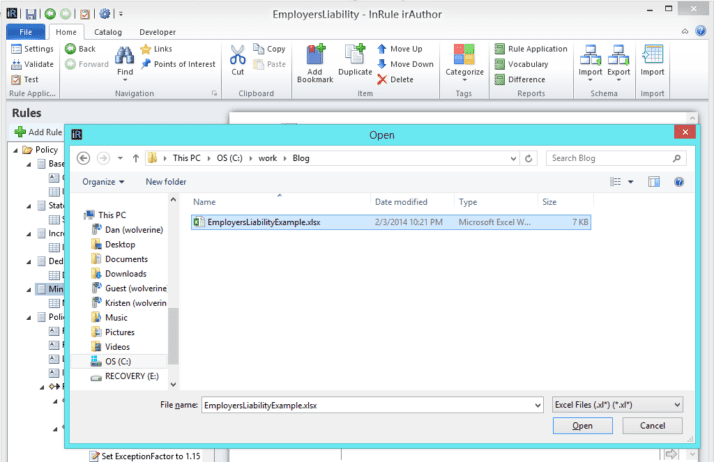714x462 pixels.
Task: Toggle the preview pane button
Action: [x=654, y=182]
